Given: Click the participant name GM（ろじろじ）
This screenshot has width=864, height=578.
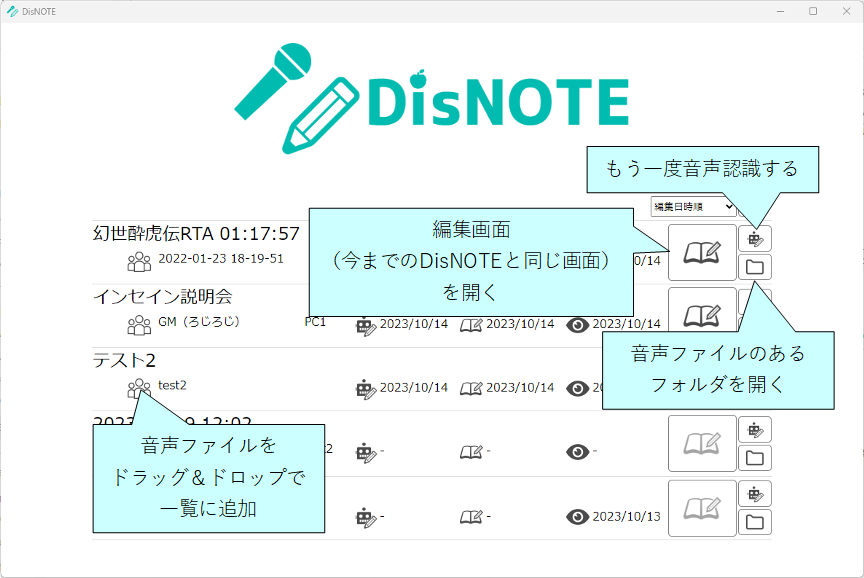Looking at the screenshot, I should pyautogui.click(x=199, y=322).
